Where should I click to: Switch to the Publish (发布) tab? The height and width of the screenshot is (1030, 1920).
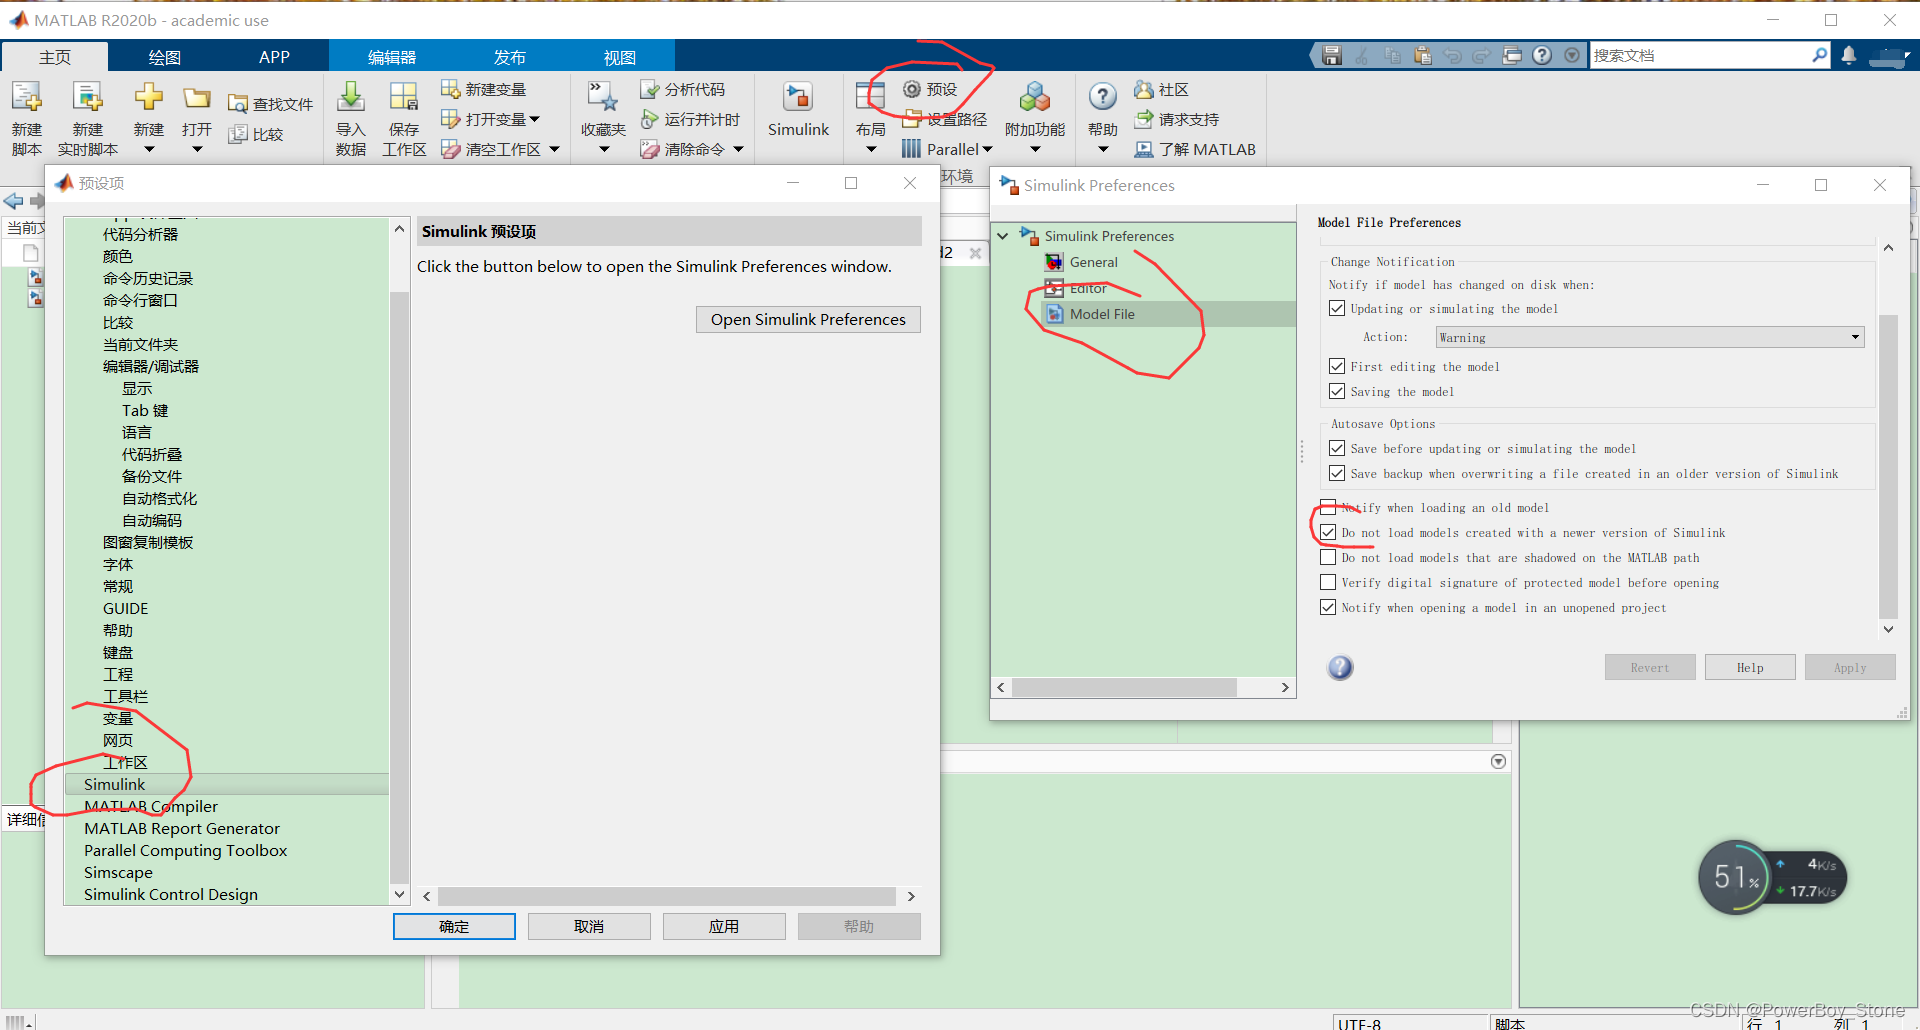(509, 57)
